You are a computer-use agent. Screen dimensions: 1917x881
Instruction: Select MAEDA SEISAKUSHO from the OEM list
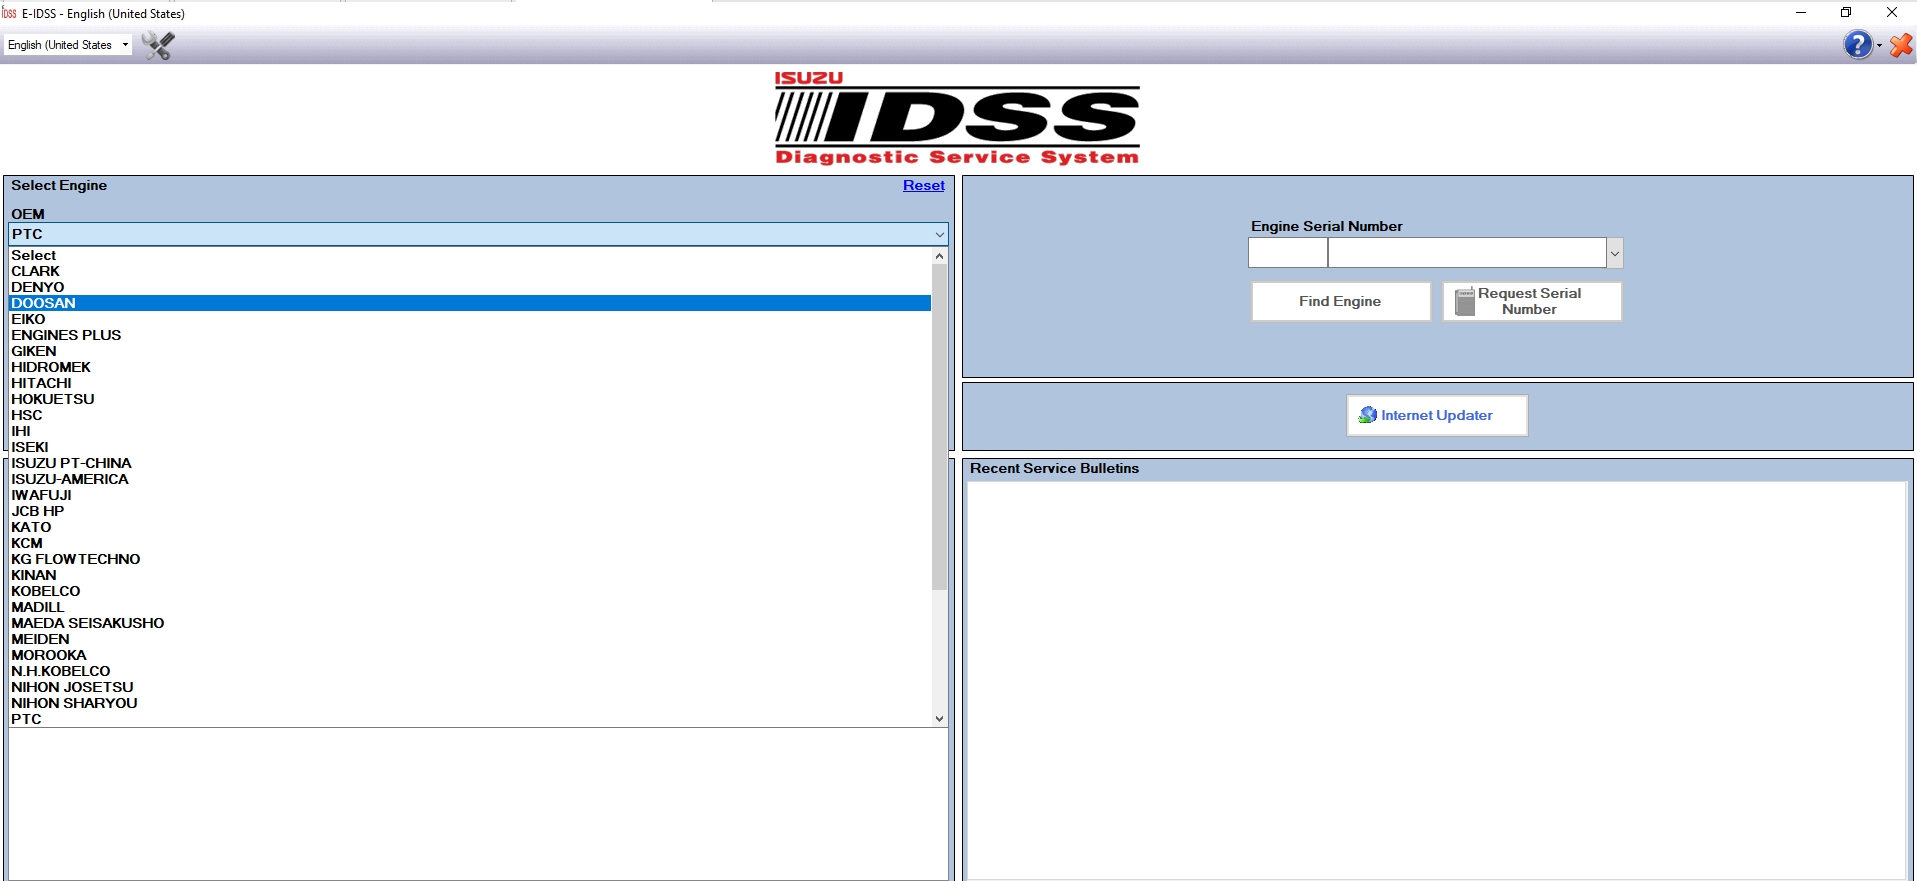pyautogui.click(x=470, y=623)
